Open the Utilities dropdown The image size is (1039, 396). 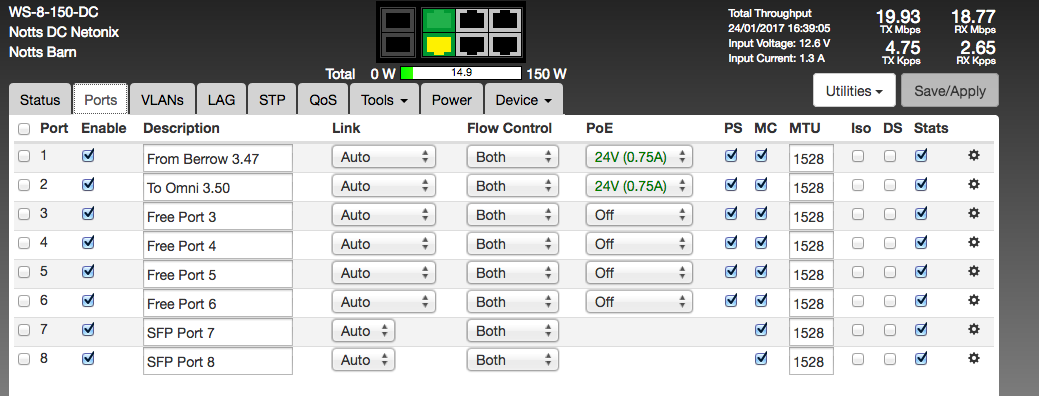854,91
